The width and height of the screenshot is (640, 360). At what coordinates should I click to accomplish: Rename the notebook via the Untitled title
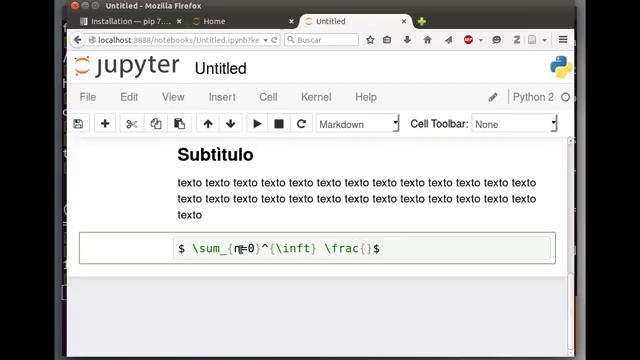(220, 68)
